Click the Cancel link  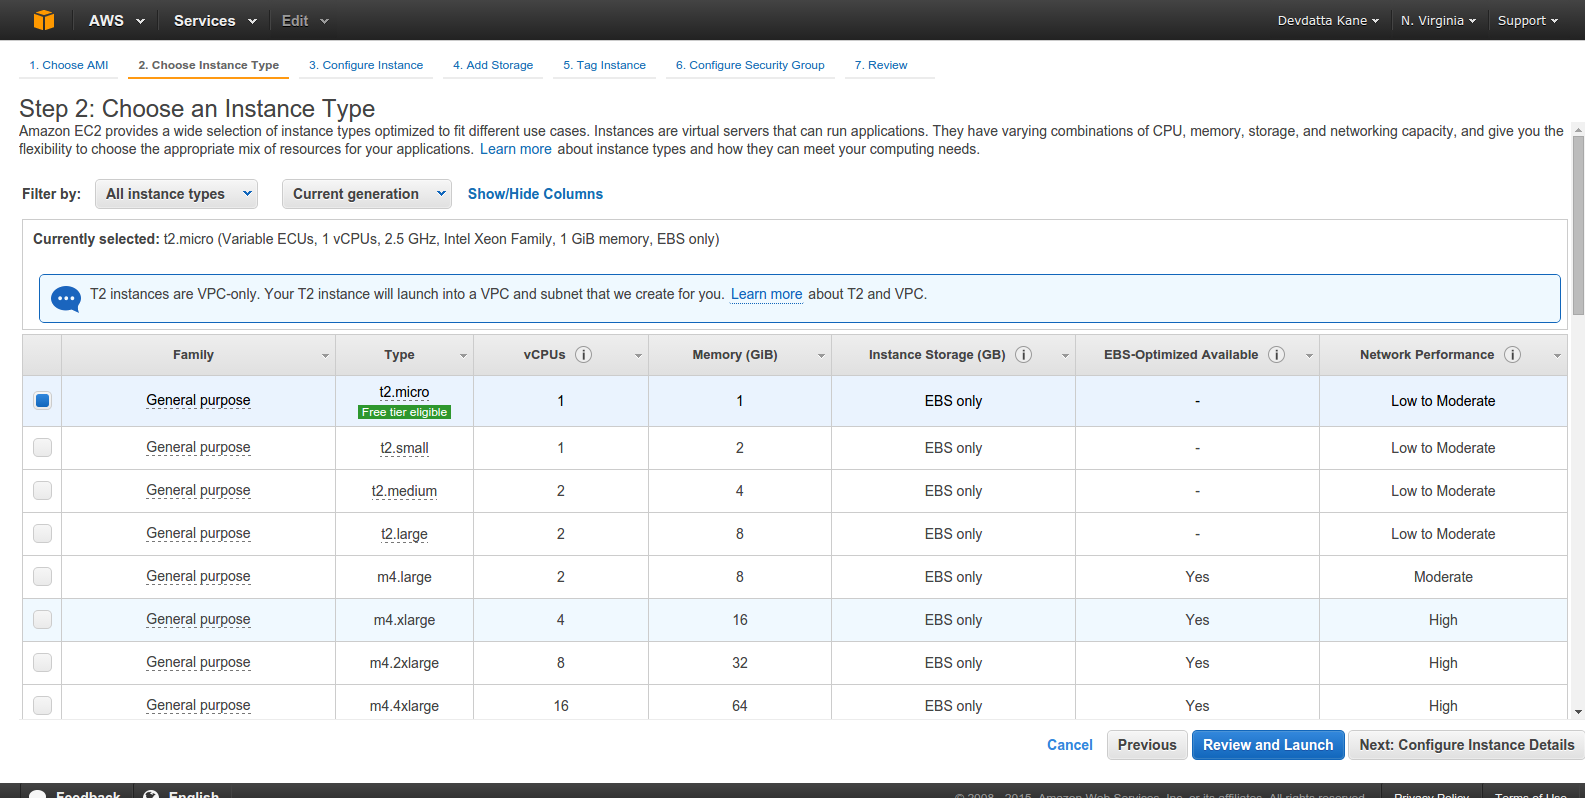tap(1069, 745)
